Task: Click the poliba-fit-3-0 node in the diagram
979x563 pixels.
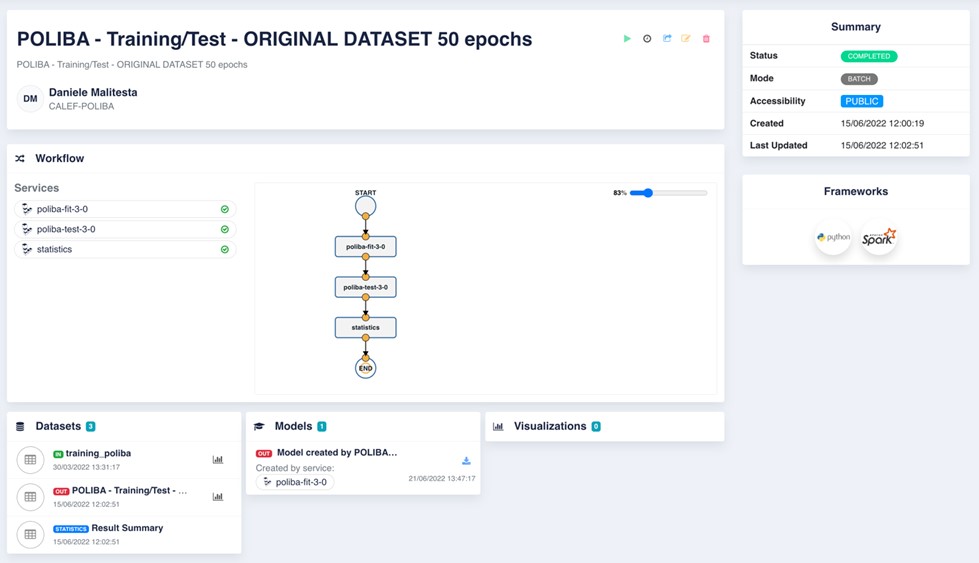Action: (x=365, y=246)
